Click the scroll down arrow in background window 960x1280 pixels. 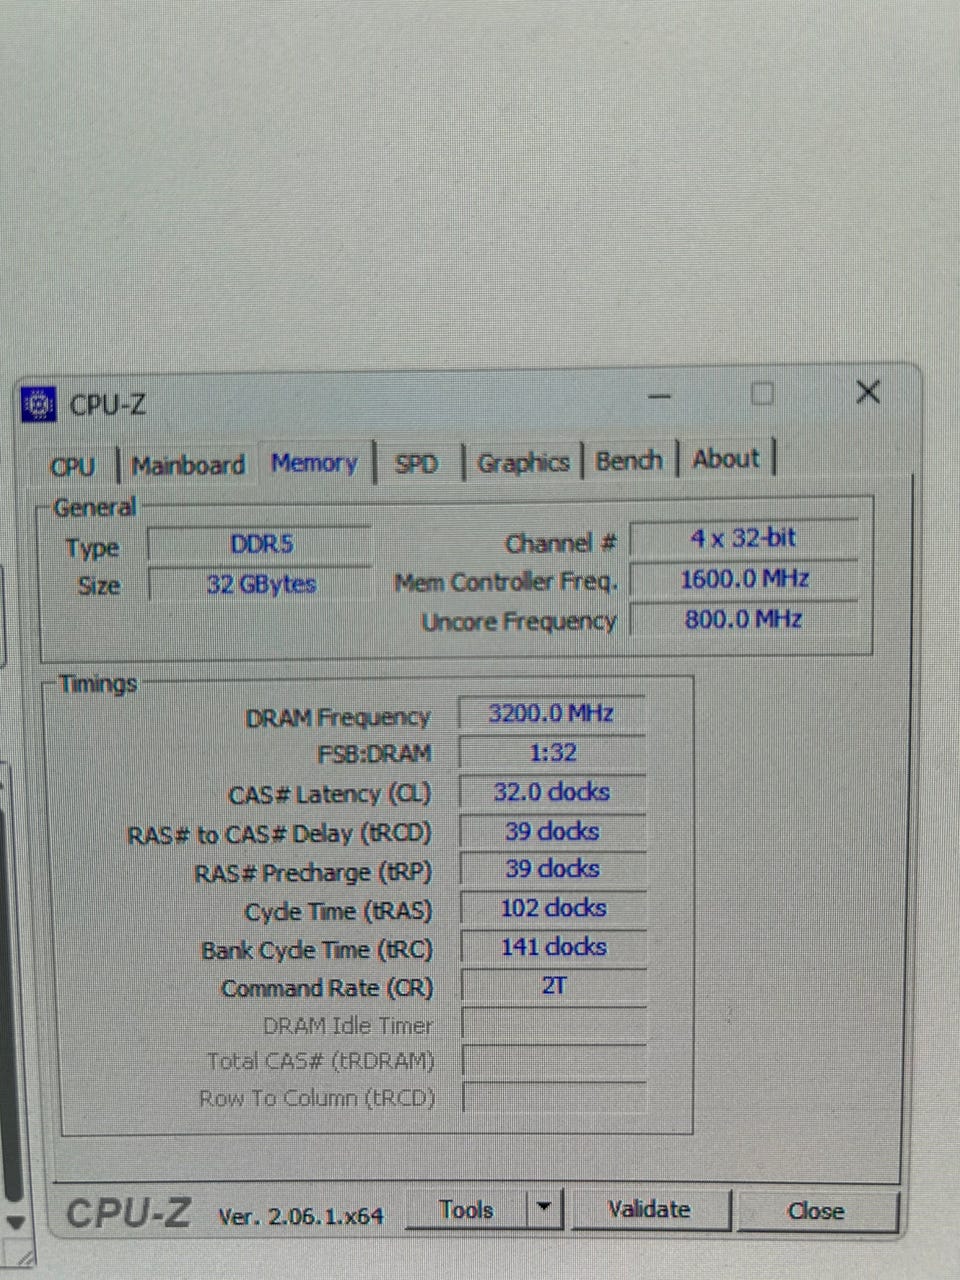[14, 1222]
